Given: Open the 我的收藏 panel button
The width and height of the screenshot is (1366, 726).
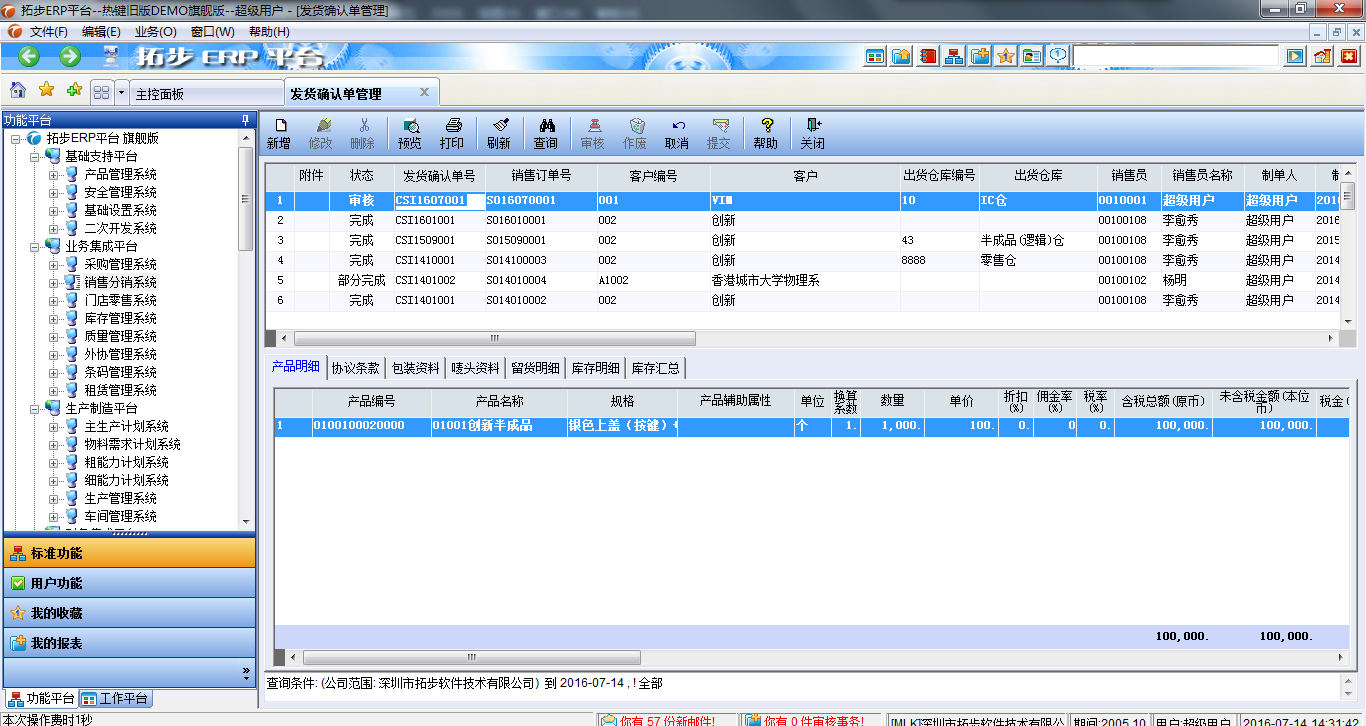Looking at the screenshot, I should 129,613.
